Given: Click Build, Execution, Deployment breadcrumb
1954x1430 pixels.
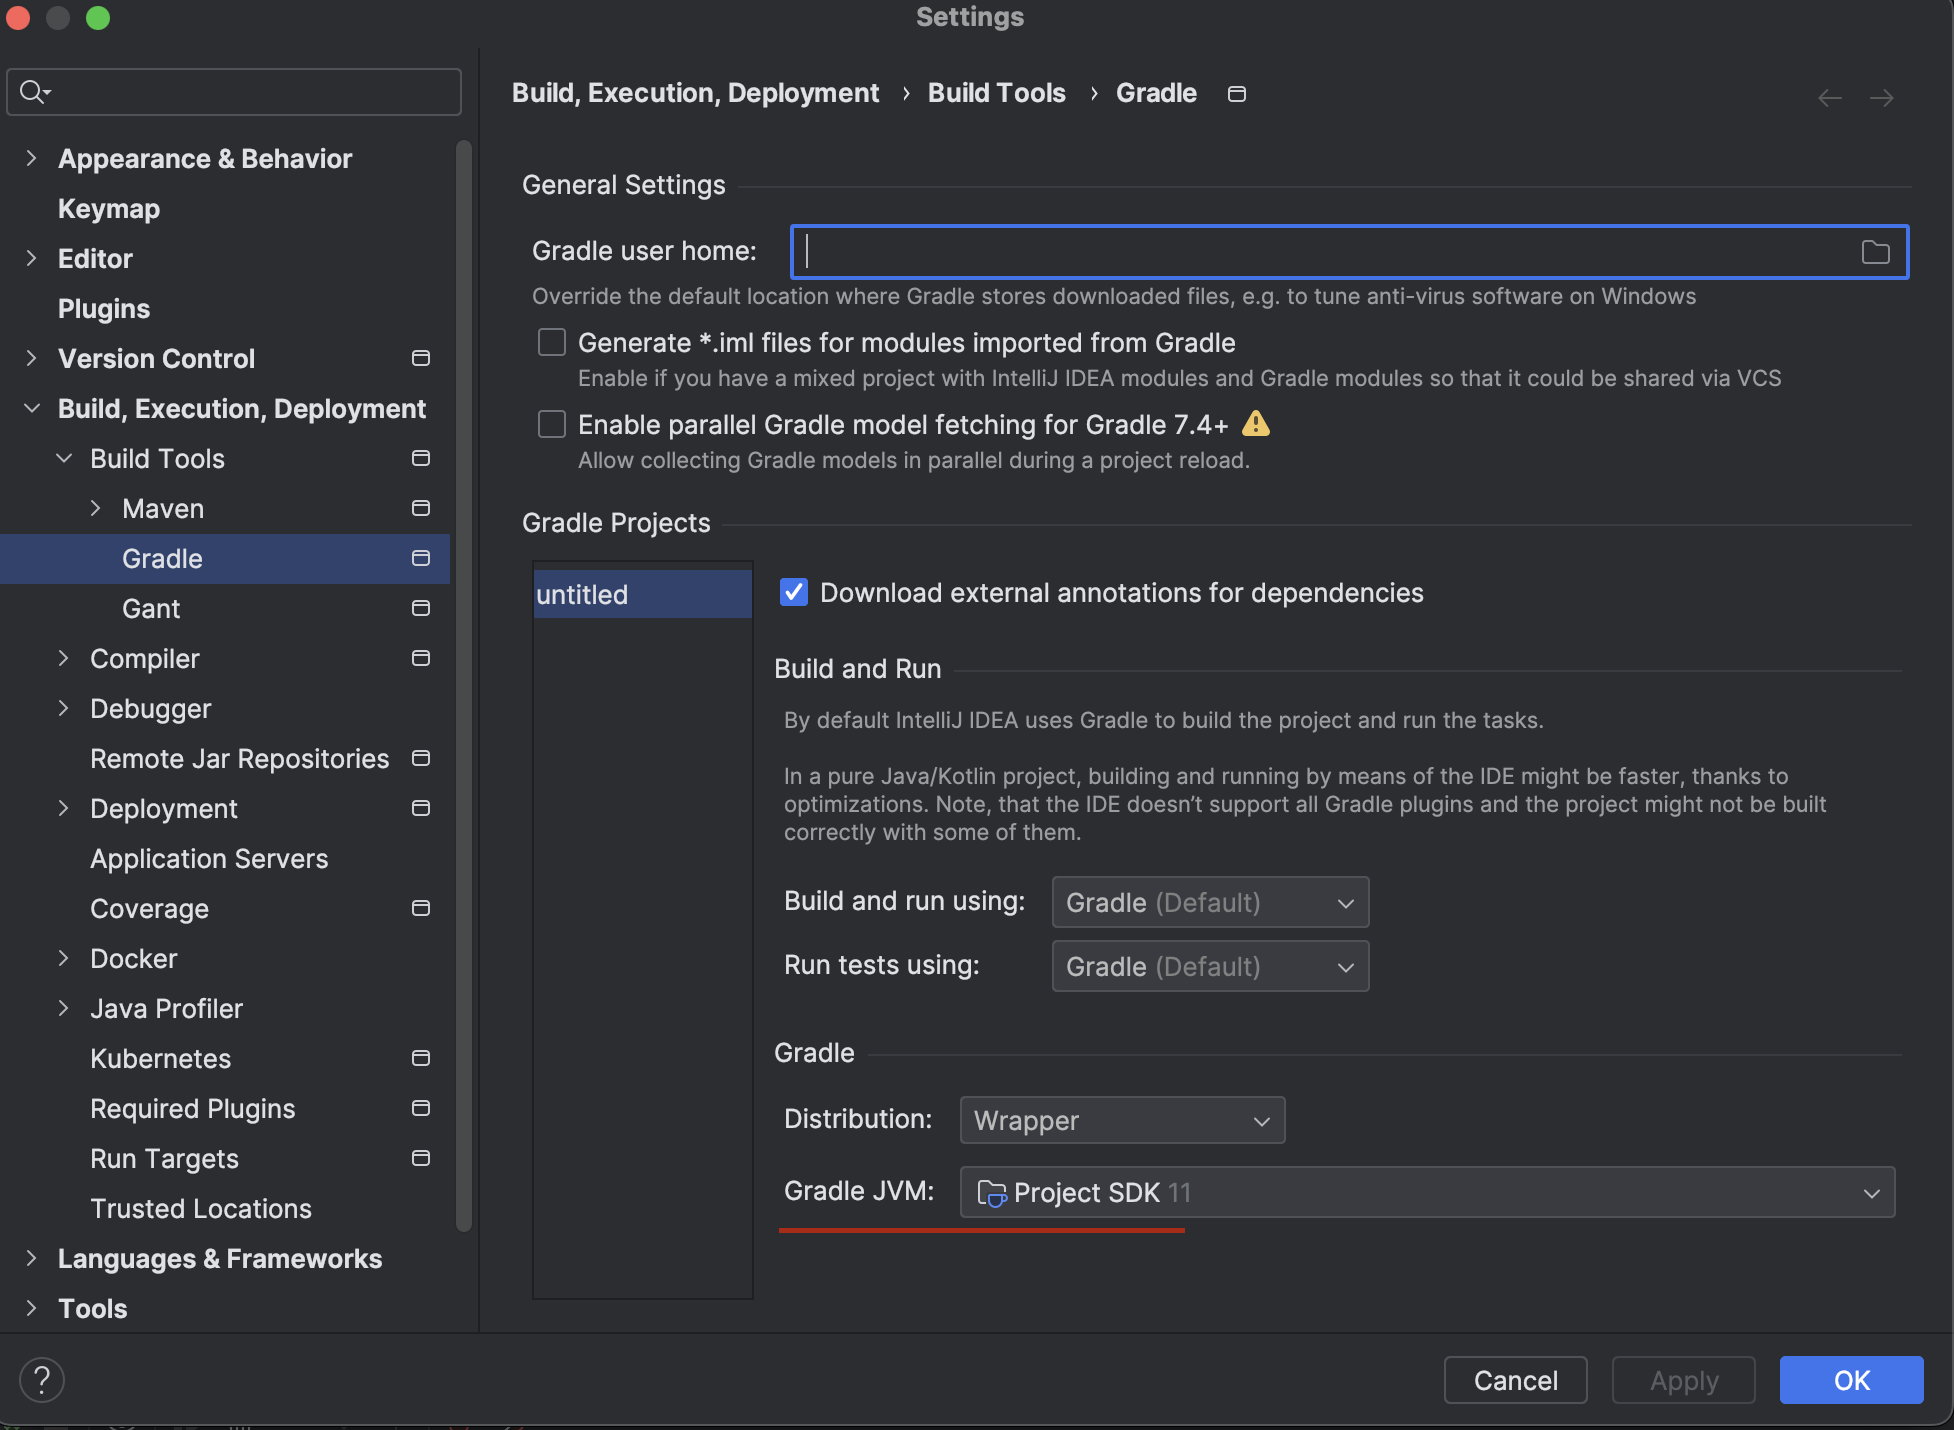Looking at the screenshot, I should coord(695,93).
